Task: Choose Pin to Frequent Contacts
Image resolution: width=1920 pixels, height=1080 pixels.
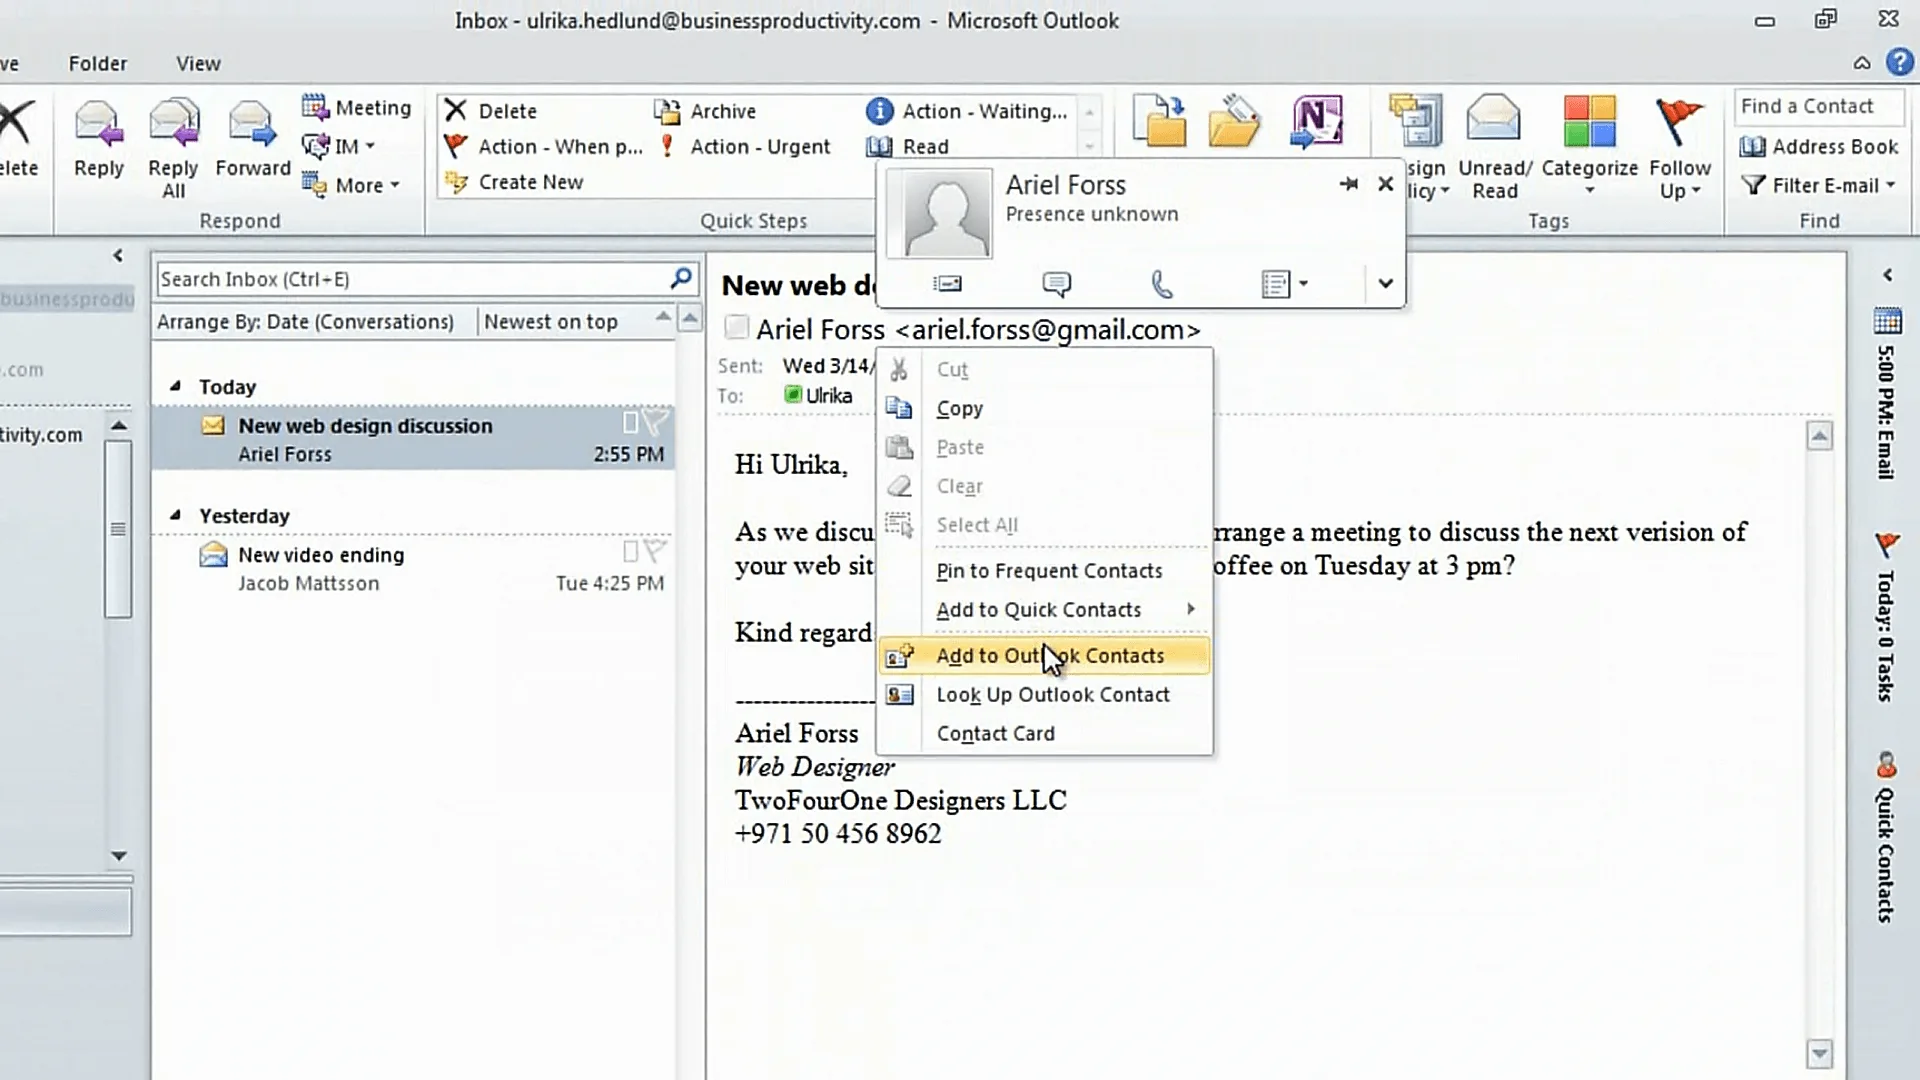Action: pyautogui.click(x=1044, y=570)
